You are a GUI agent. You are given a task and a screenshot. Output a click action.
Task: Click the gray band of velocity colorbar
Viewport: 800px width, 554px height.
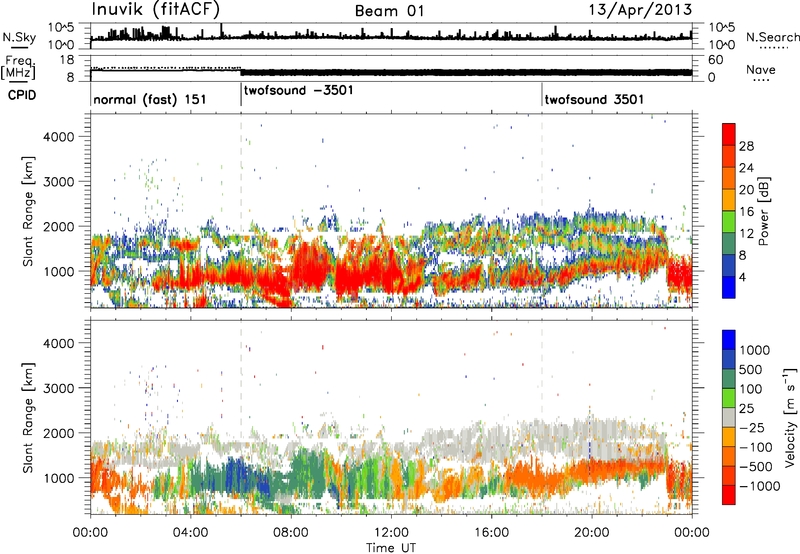[729, 417]
